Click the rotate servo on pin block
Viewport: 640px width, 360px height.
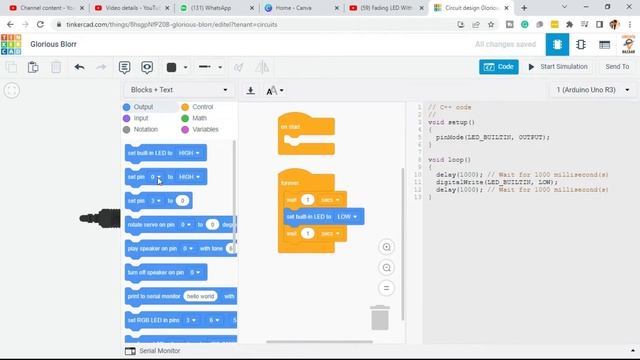[x=181, y=225]
